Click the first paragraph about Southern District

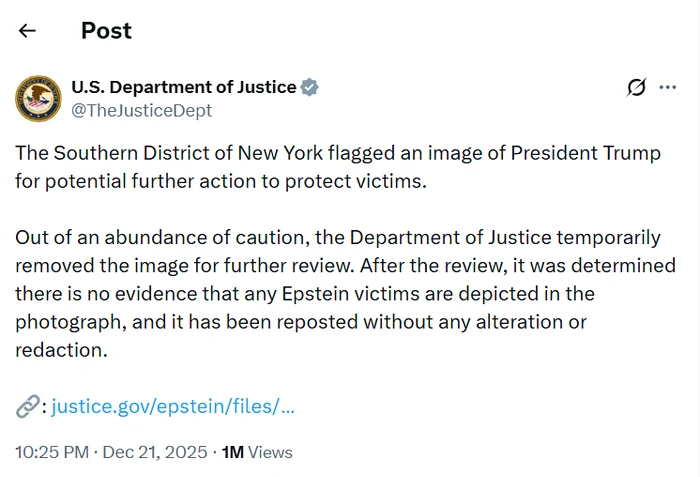(x=338, y=167)
